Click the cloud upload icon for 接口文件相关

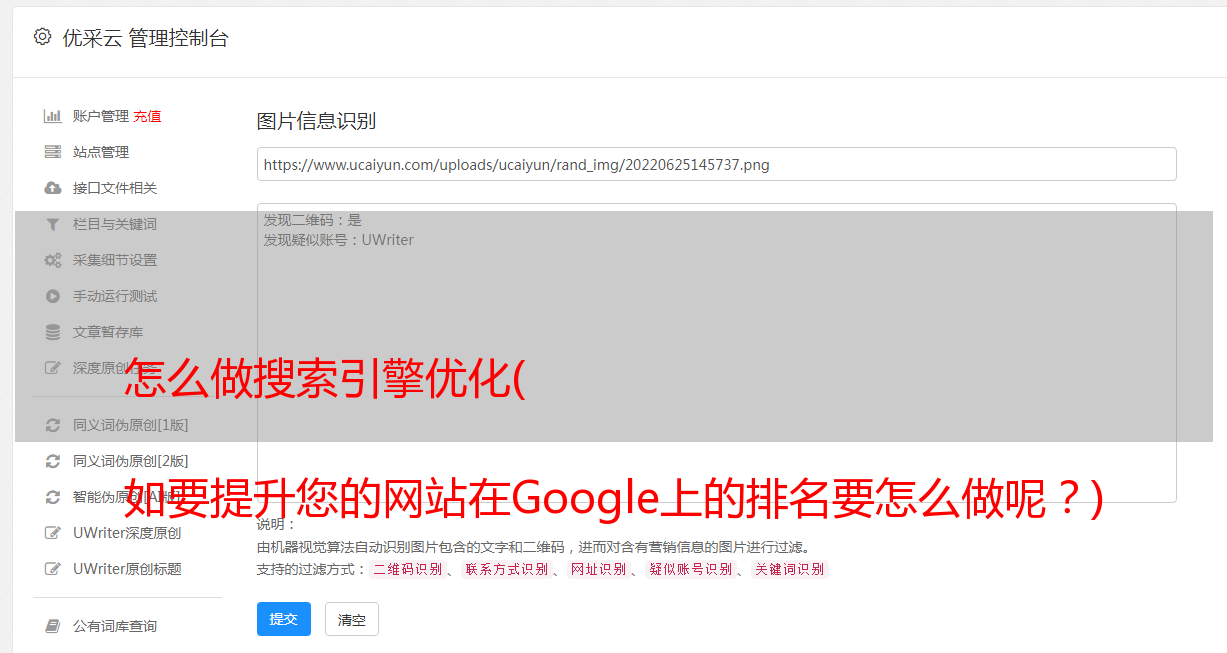point(53,188)
